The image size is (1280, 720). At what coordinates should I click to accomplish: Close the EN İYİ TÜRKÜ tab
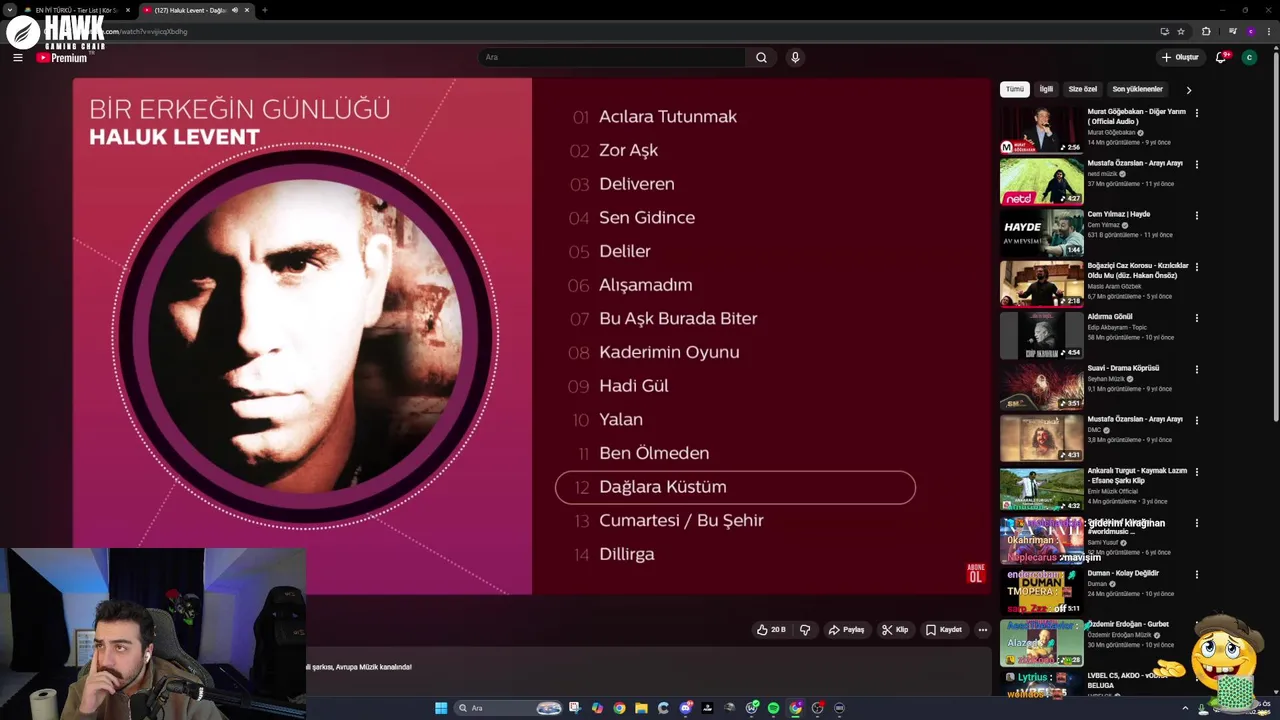click(128, 10)
